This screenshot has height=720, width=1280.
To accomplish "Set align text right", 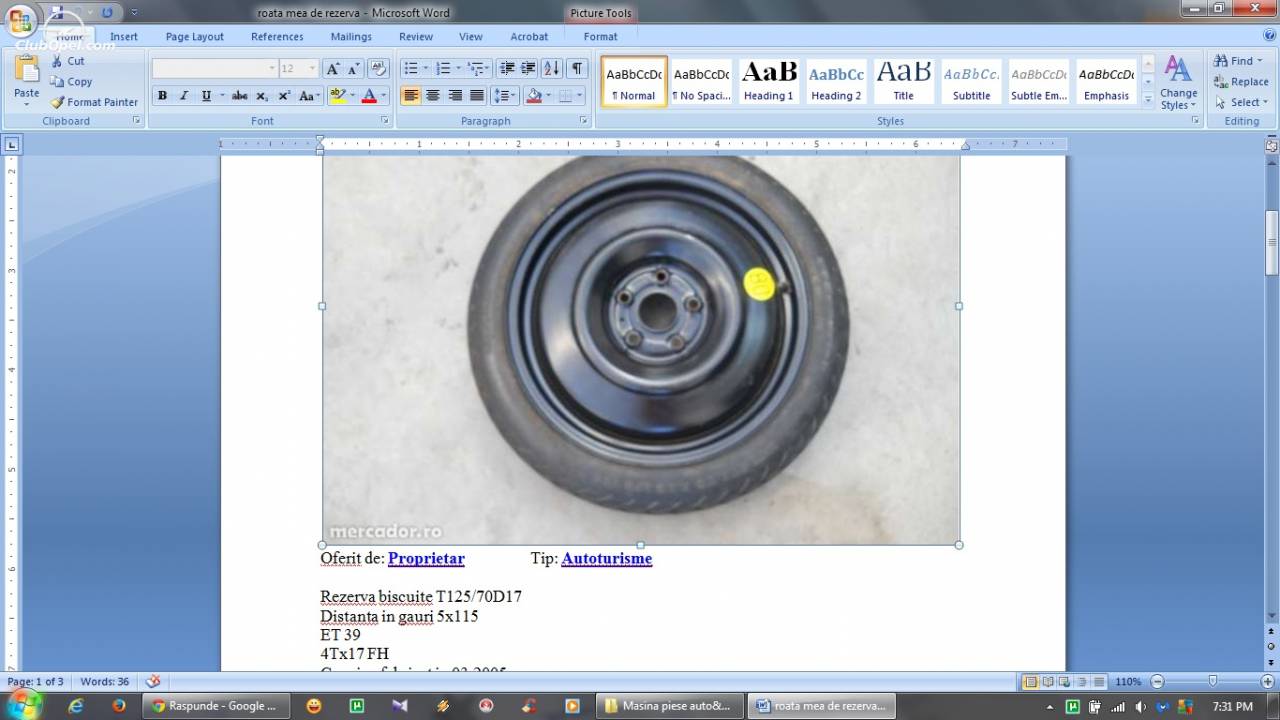I will pos(455,96).
